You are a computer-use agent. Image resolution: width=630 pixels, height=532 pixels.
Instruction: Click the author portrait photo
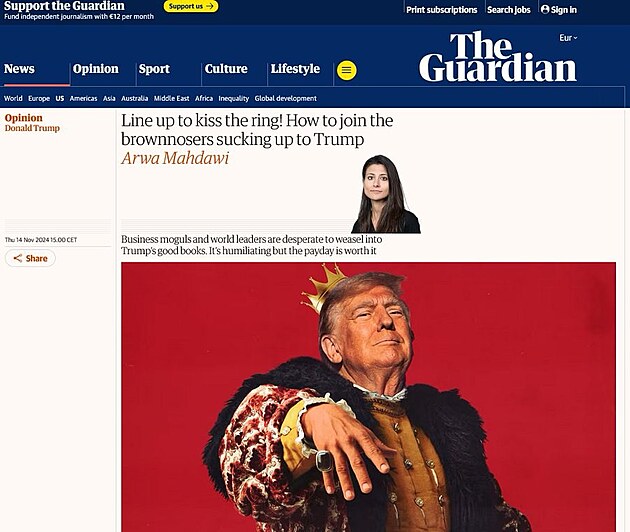pyautogui.click(x=386, y=194)
